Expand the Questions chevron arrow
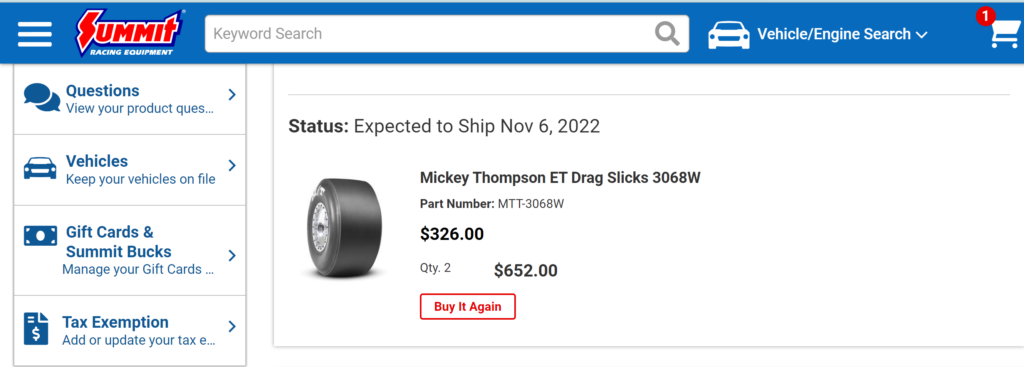1024x367 pixels. (x=232, y=95)
